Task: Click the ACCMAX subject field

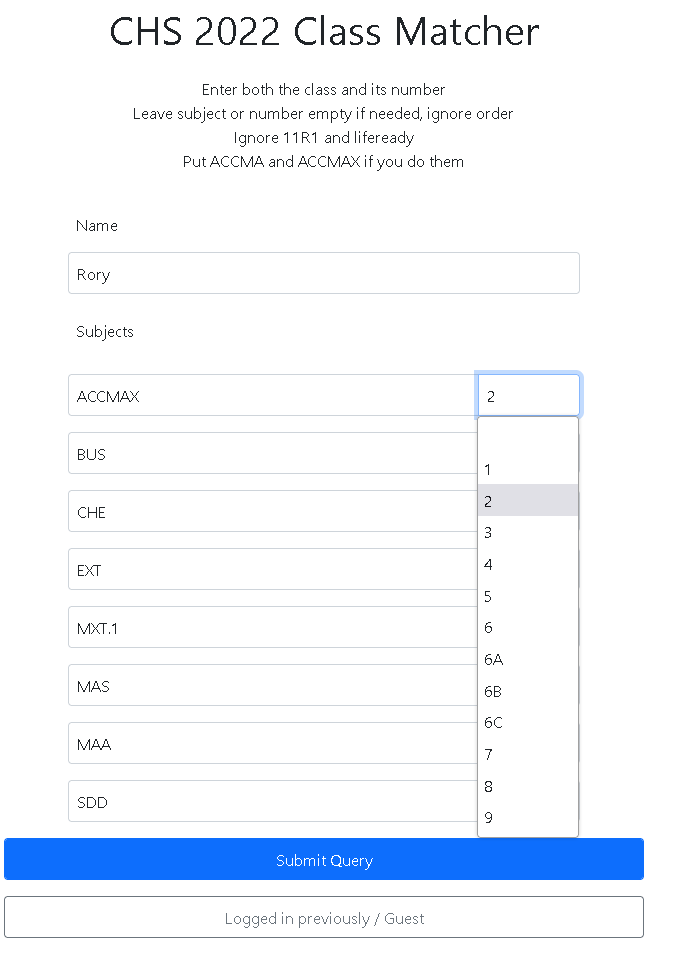Action: pyautogui.click(x=273, y=395)
